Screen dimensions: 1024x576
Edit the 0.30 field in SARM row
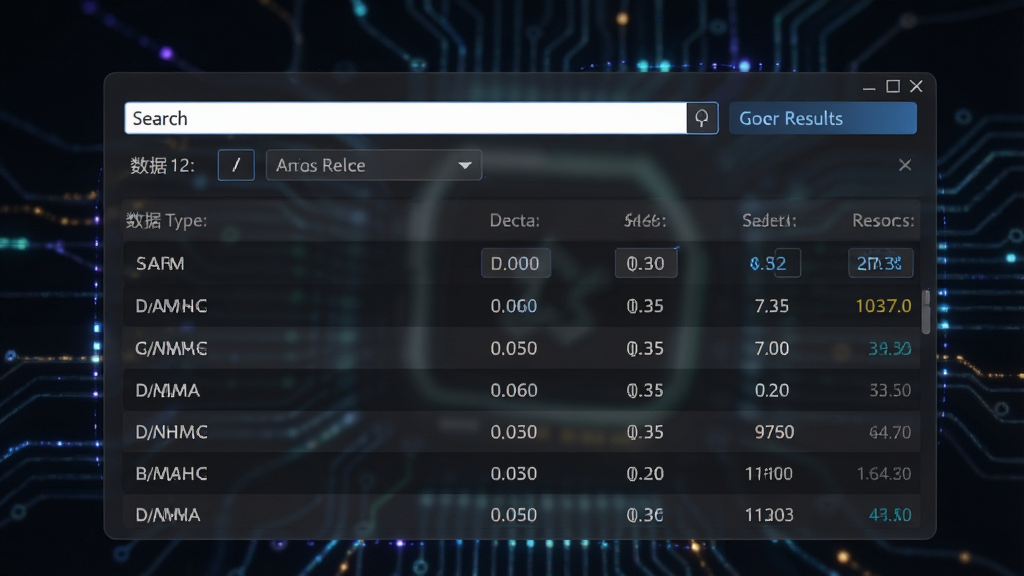[645, 263]
